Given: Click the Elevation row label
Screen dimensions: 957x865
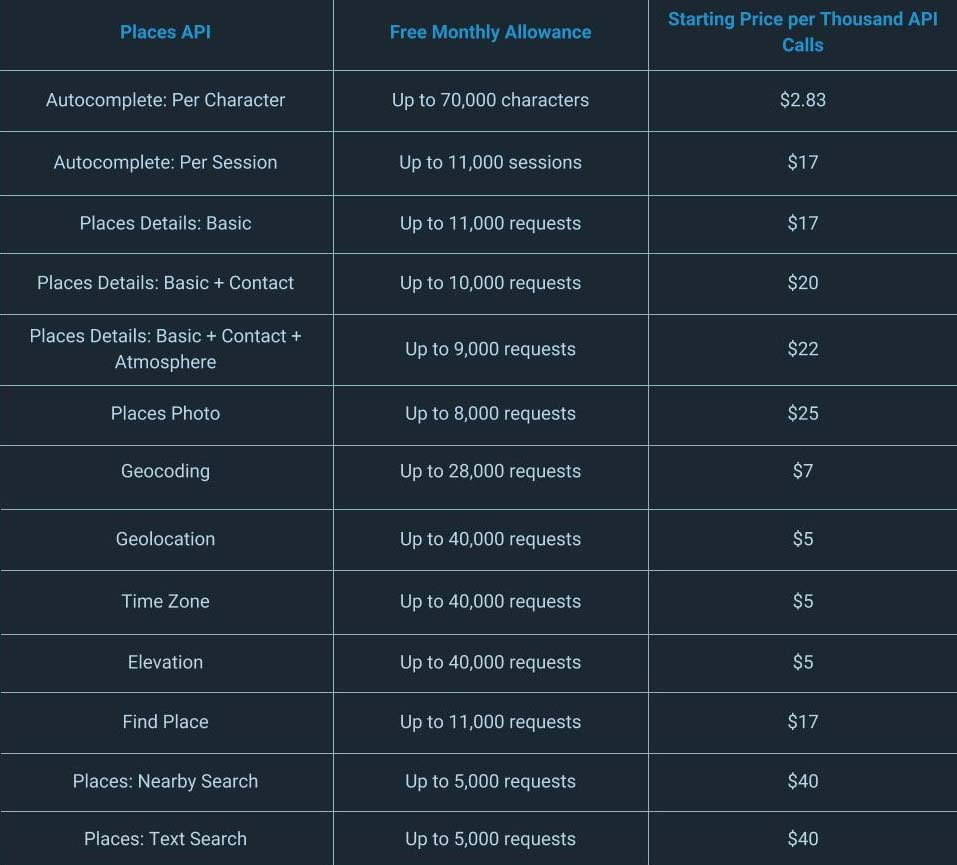Looking at the screenshot, I should coord(165,662).
